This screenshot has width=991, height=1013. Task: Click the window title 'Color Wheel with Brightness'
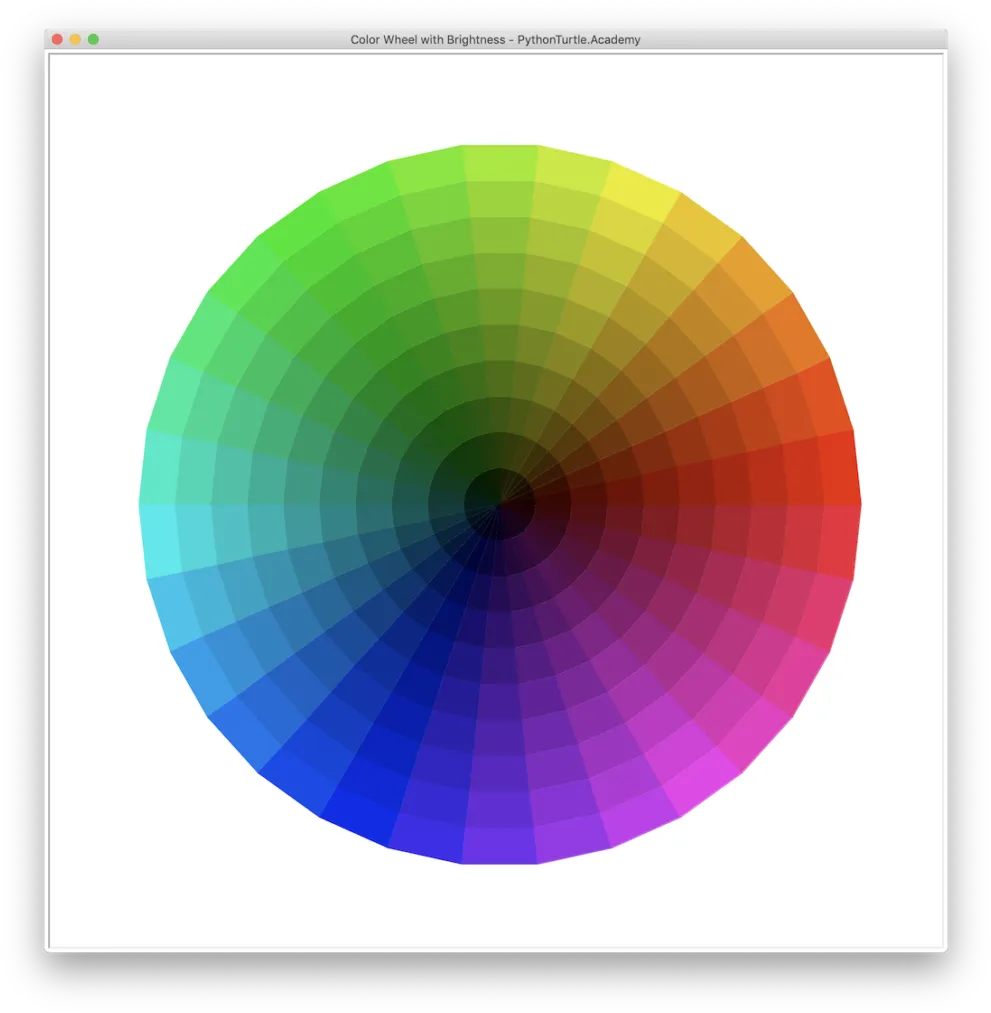(x=428, y=39)
